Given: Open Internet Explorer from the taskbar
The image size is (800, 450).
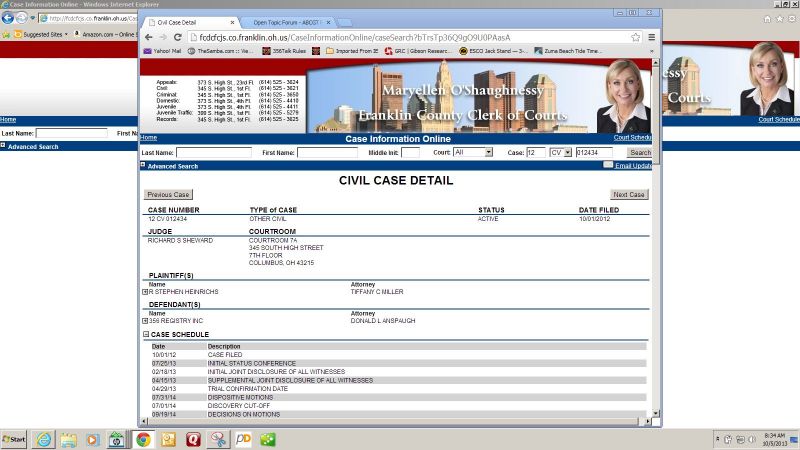Looking at the screenshot, I should click(44, 439).
